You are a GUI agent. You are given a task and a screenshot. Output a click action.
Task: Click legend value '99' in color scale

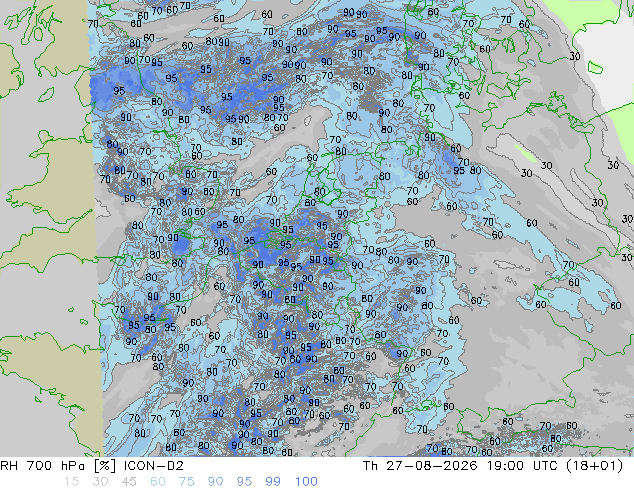(x=273, y=482)
